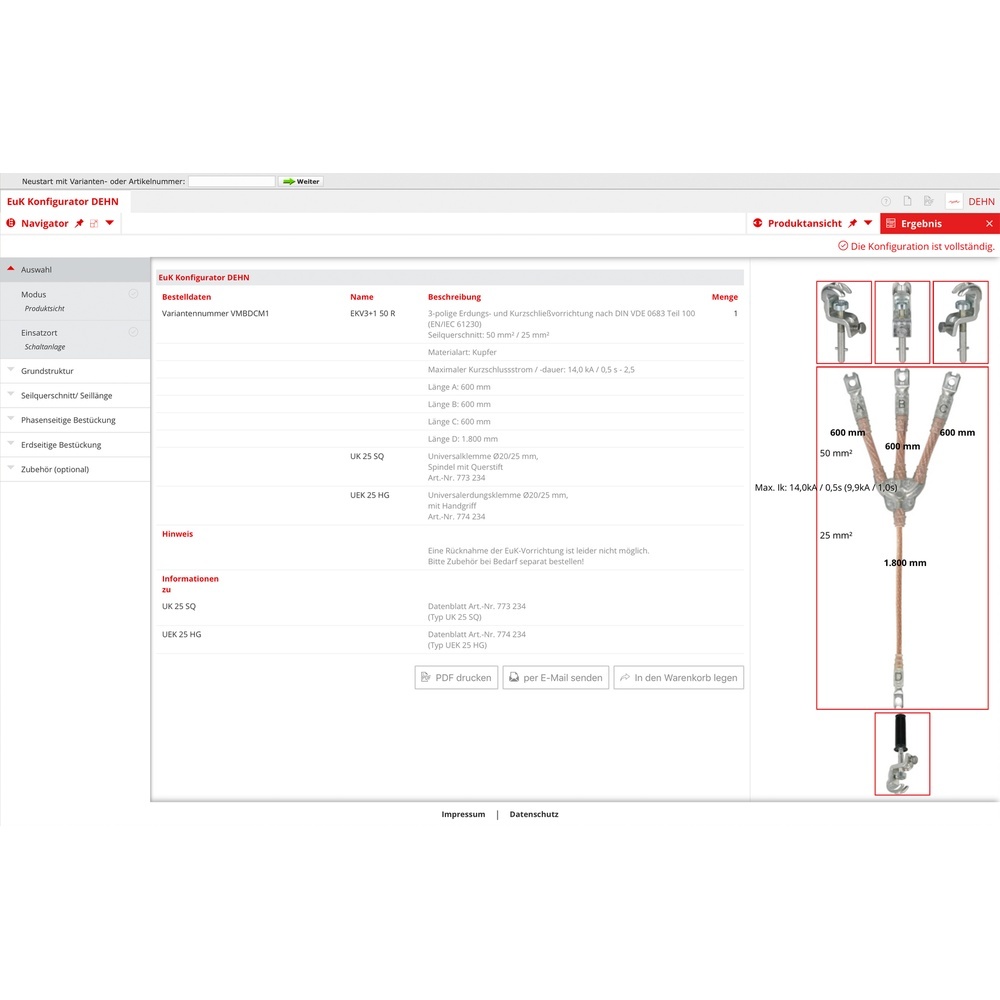Click the pop-out icon beside Navigator pin

pos(94,224)
